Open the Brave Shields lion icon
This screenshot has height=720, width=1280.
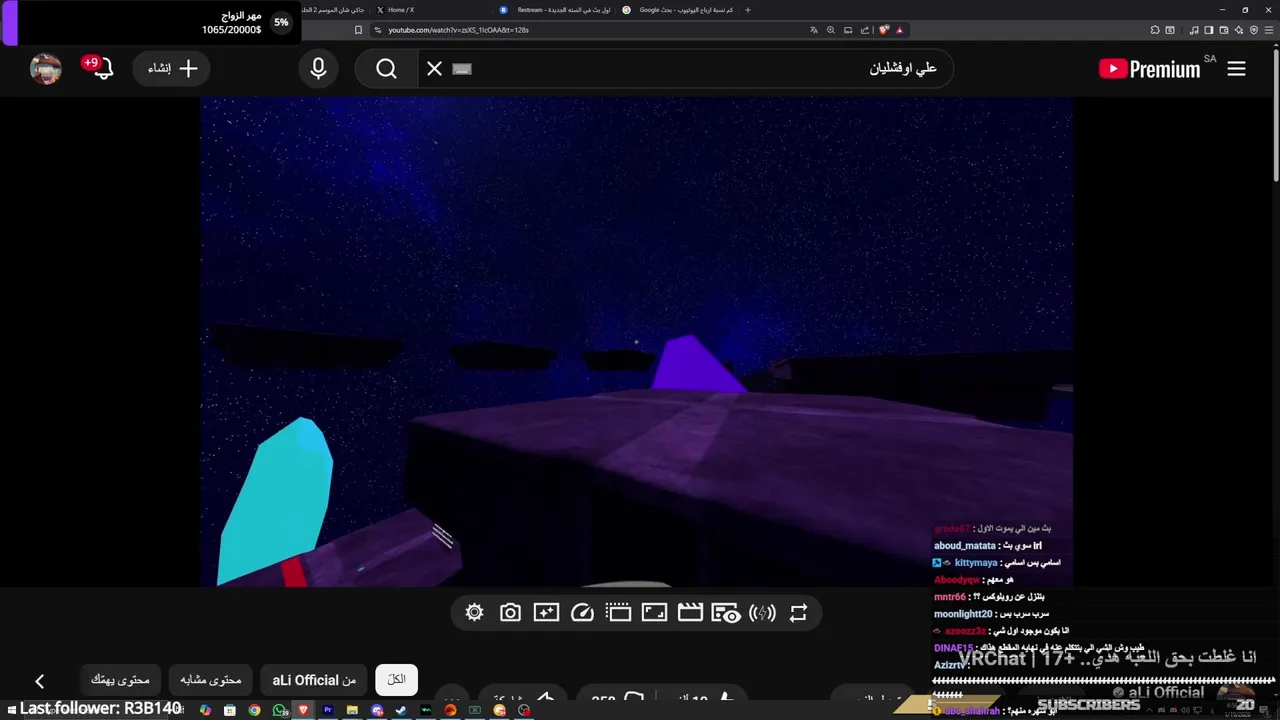[x=884, y=30]
